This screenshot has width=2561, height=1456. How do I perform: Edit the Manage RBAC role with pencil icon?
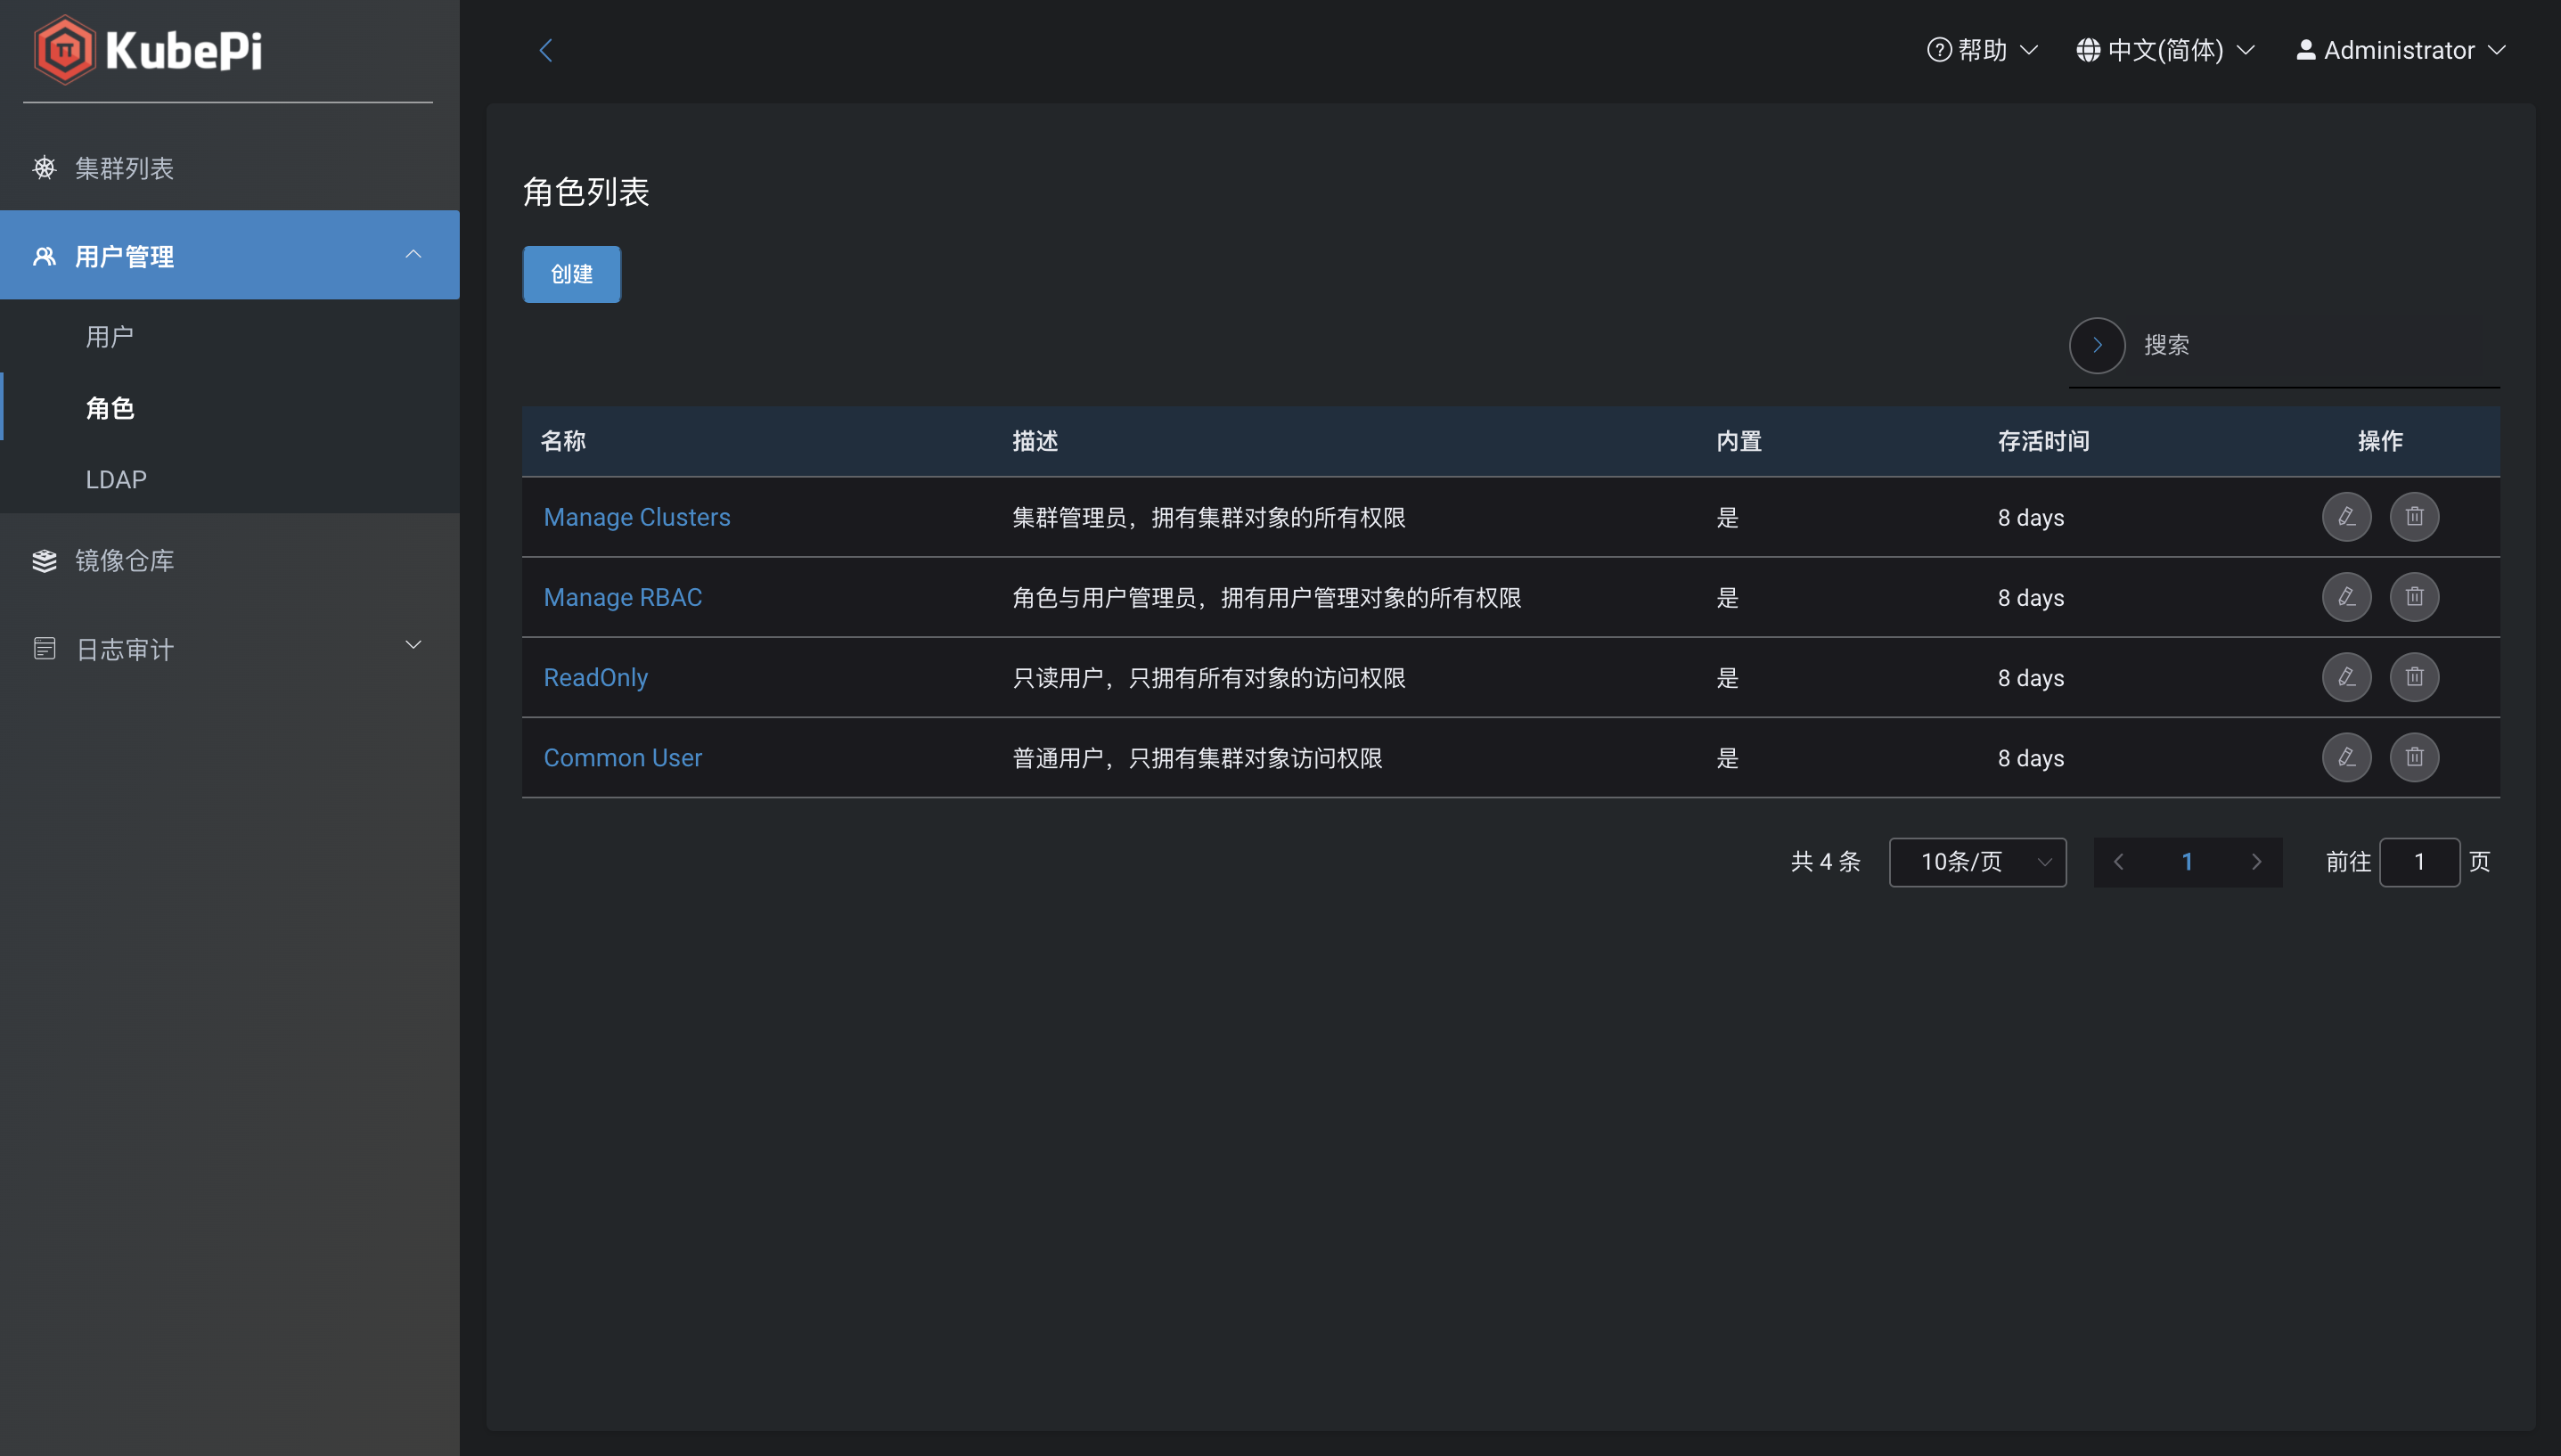tap(2347, 597)
